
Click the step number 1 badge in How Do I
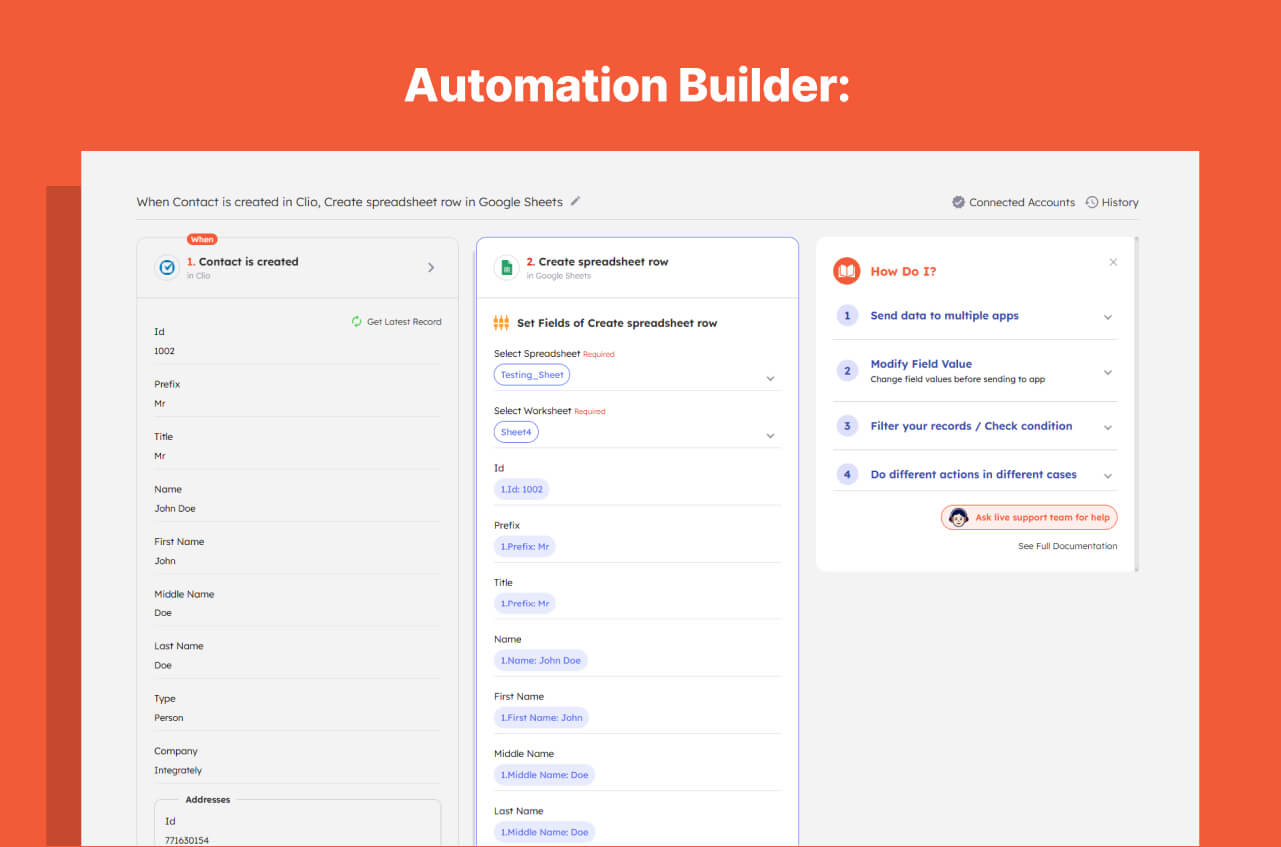point(847,316)
